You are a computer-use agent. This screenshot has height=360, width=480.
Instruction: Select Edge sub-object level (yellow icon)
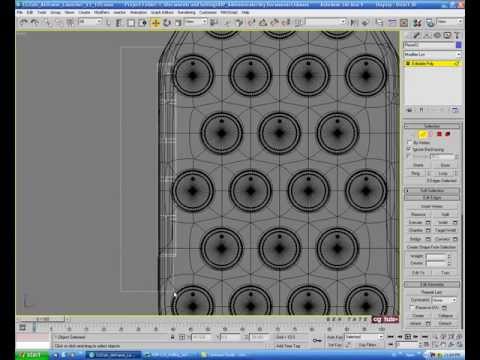(423, 134)
